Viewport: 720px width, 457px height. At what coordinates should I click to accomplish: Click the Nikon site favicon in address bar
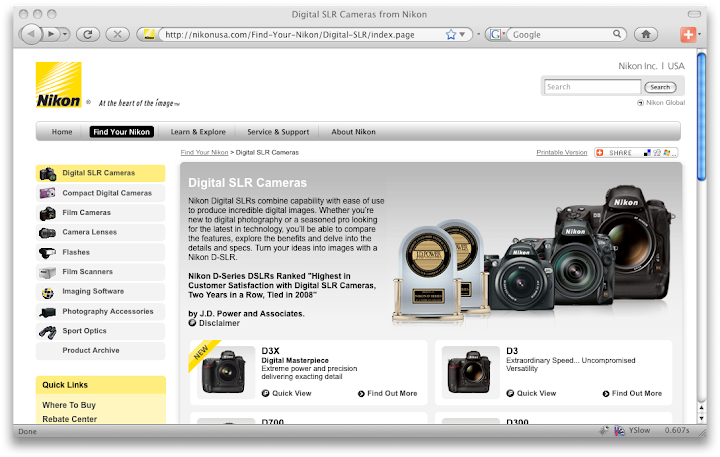pos(149,34)
